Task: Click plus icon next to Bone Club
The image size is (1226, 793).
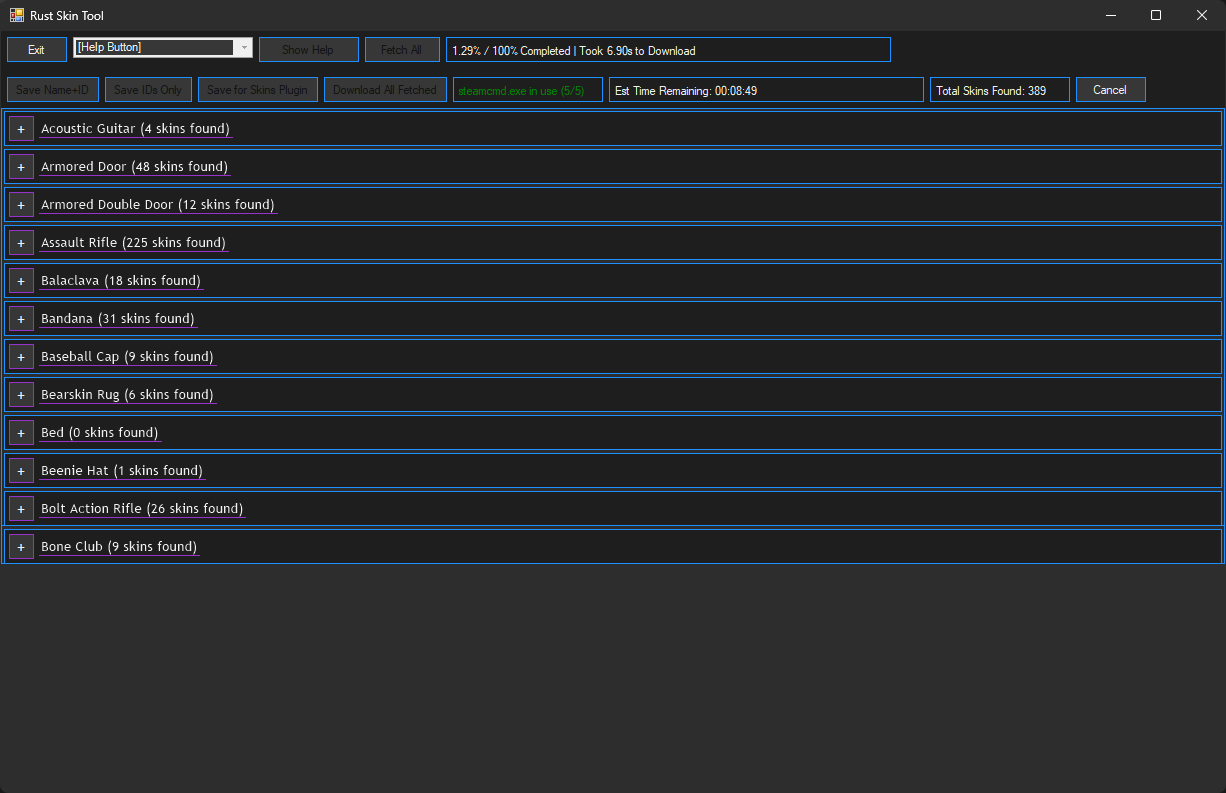Action: (x=21, y=547)
